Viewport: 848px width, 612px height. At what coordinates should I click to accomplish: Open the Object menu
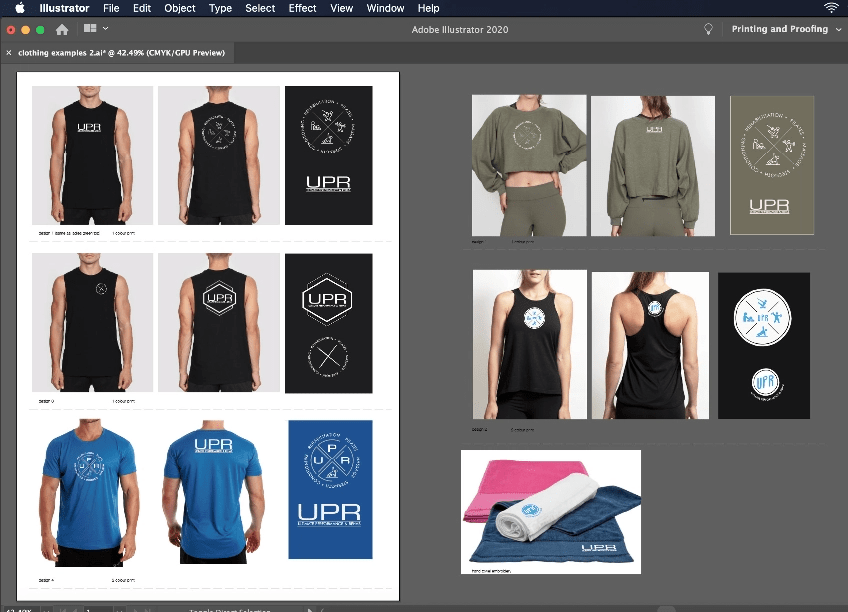[180, 8]
